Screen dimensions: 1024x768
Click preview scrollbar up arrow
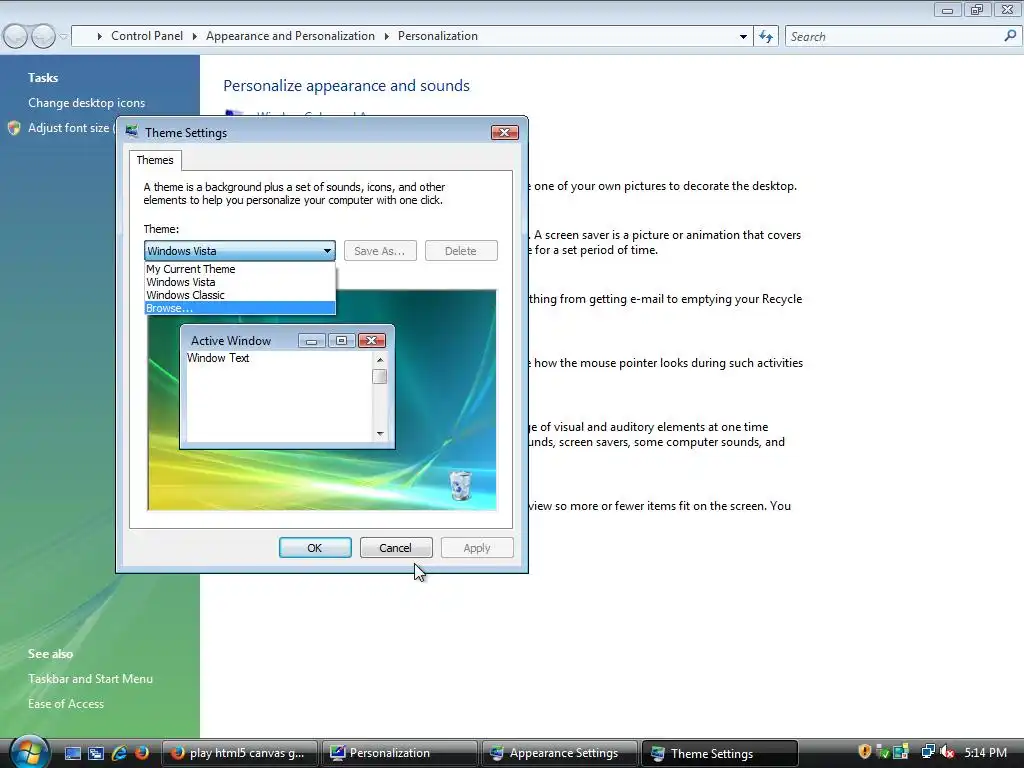coord(379,360)
